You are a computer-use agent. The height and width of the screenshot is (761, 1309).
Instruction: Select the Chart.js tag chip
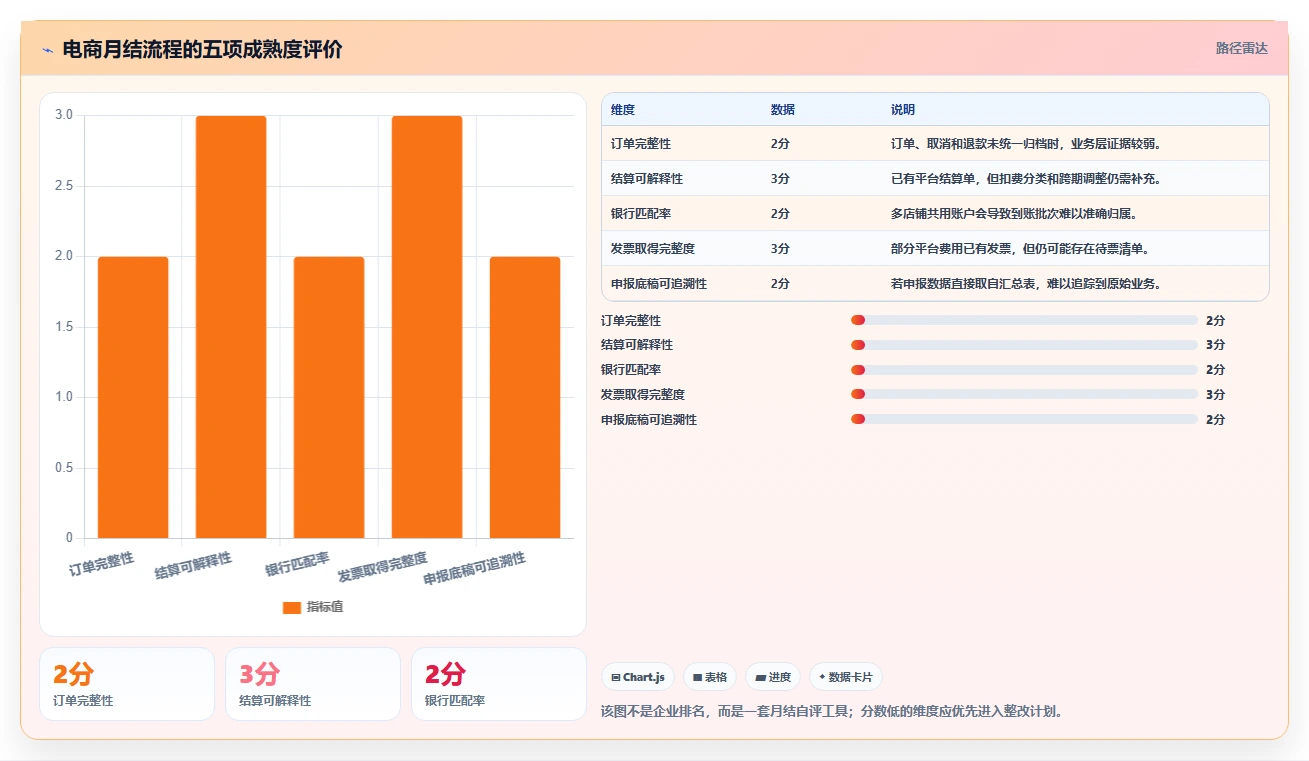[x=638, y=677]
